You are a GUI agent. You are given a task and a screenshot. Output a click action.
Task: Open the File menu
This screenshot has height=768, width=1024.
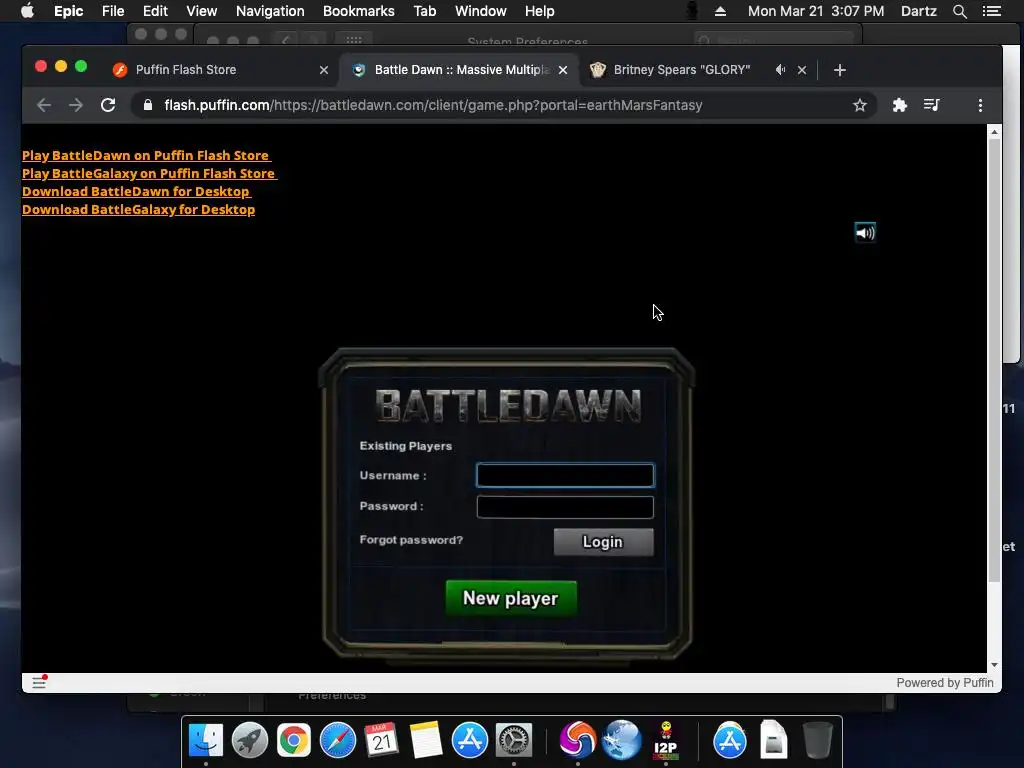[x=113, y=11]
